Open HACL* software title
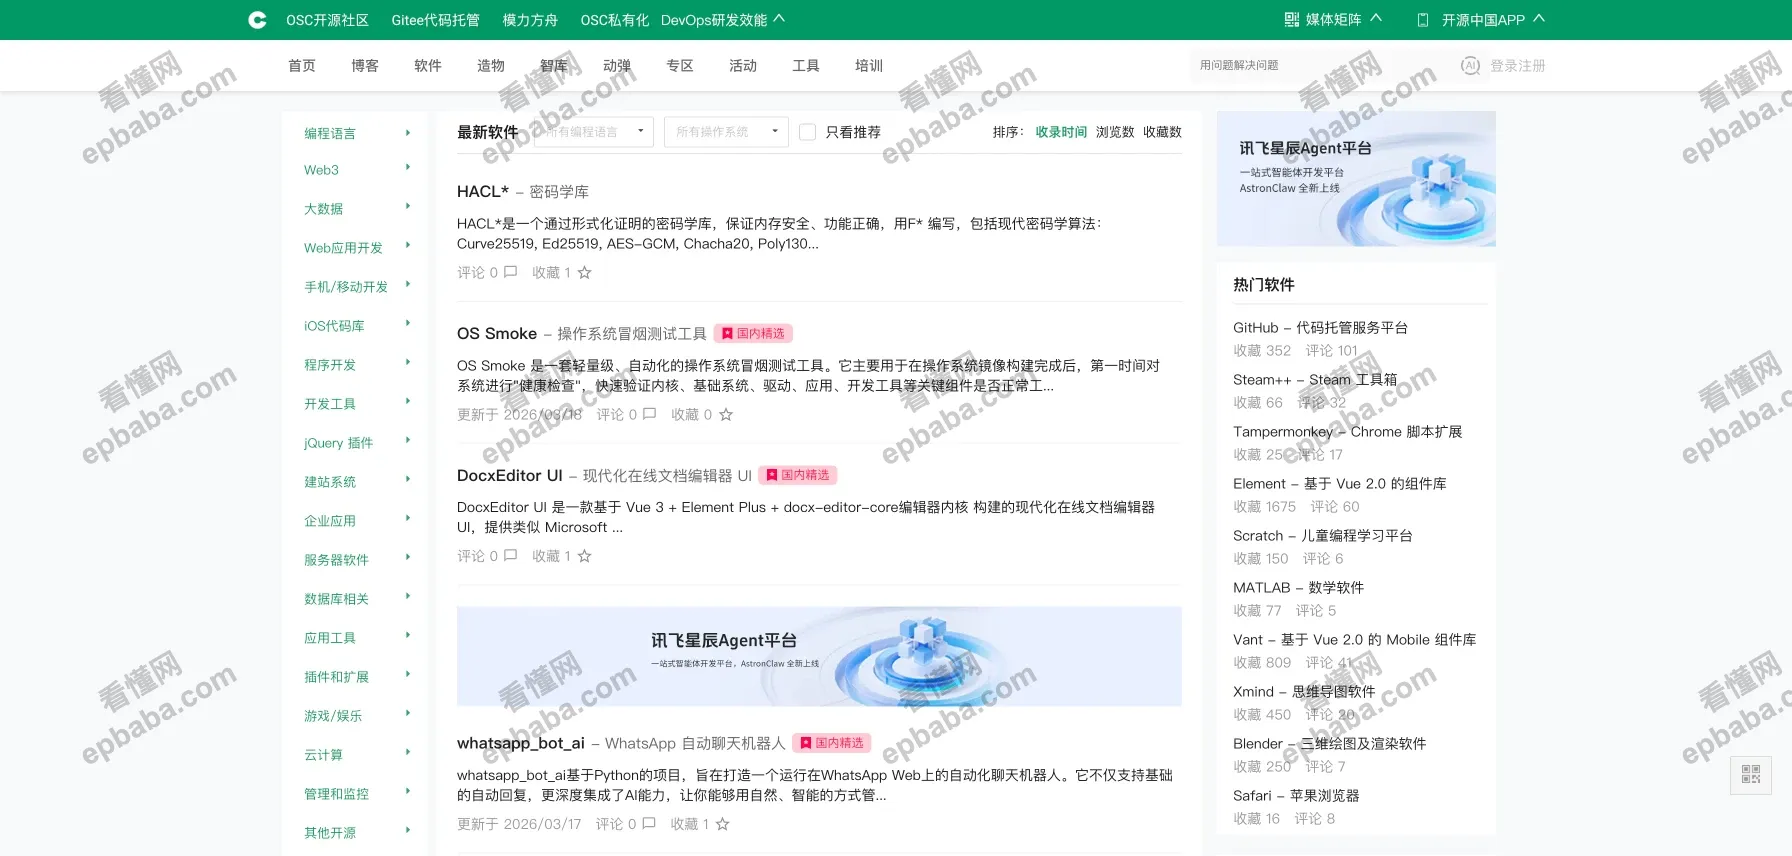Image resolution: width=1792 pixels, height=856 pixels. point(483,192)
